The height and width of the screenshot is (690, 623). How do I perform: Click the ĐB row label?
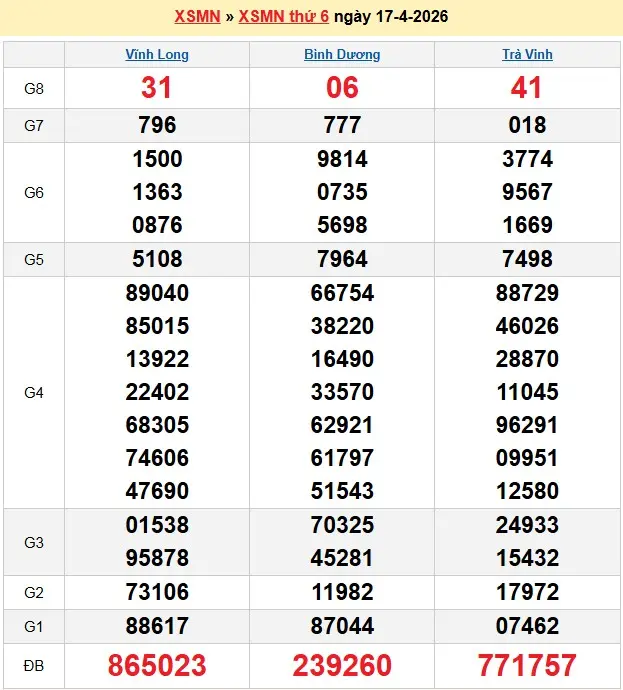[34, 665]
